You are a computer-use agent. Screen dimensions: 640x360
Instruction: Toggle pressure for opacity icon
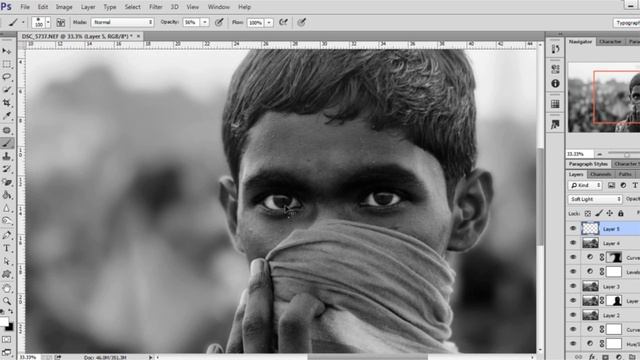click(219, 22)
